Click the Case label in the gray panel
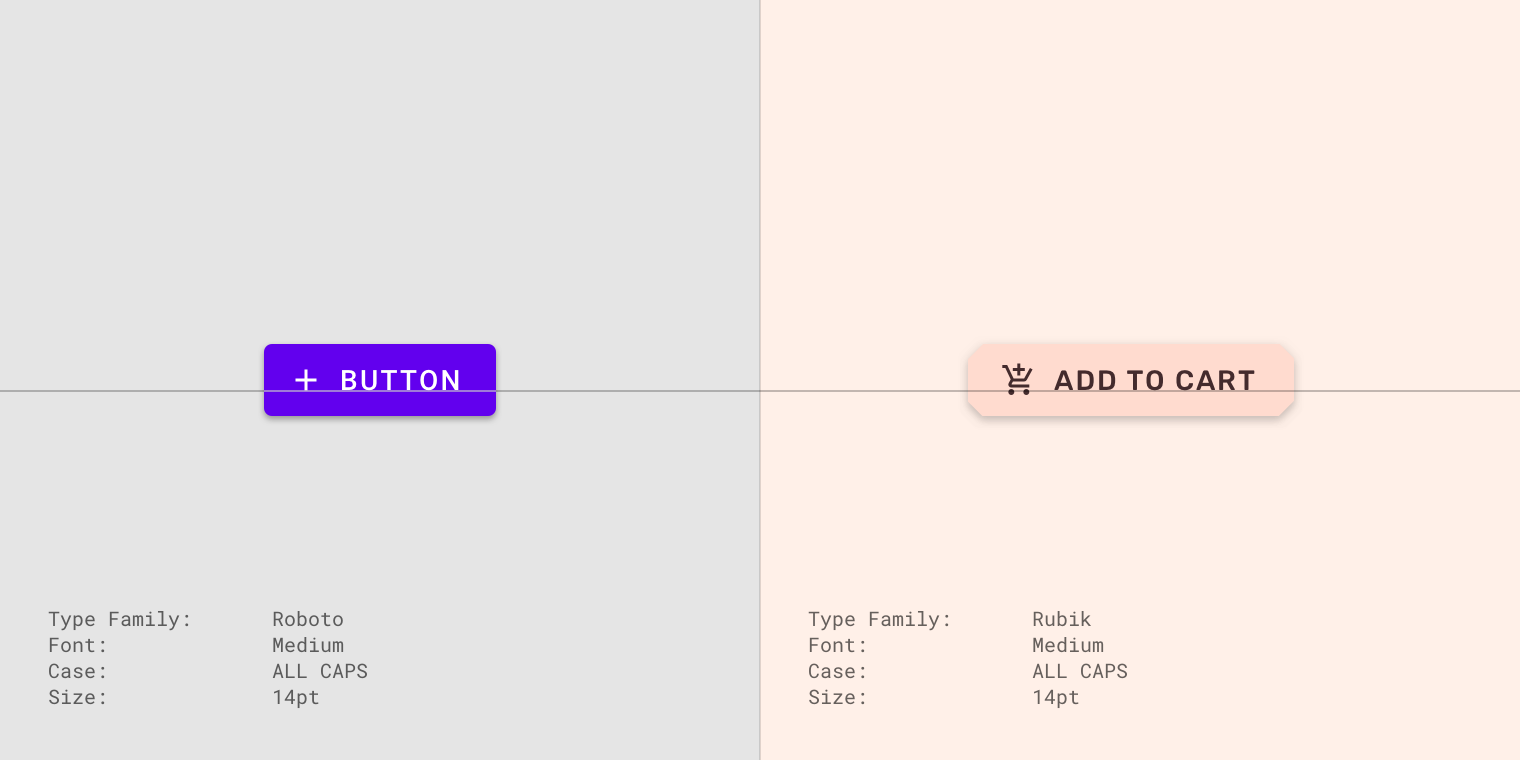The image size is (1520, 760). 78,671
